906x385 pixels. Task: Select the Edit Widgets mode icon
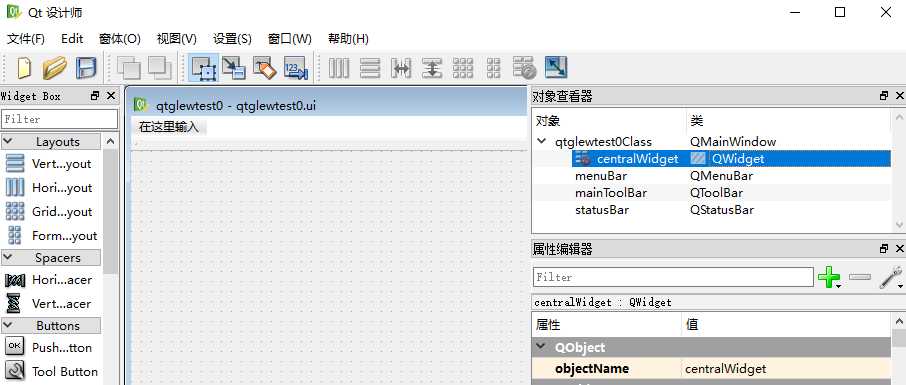203,68
